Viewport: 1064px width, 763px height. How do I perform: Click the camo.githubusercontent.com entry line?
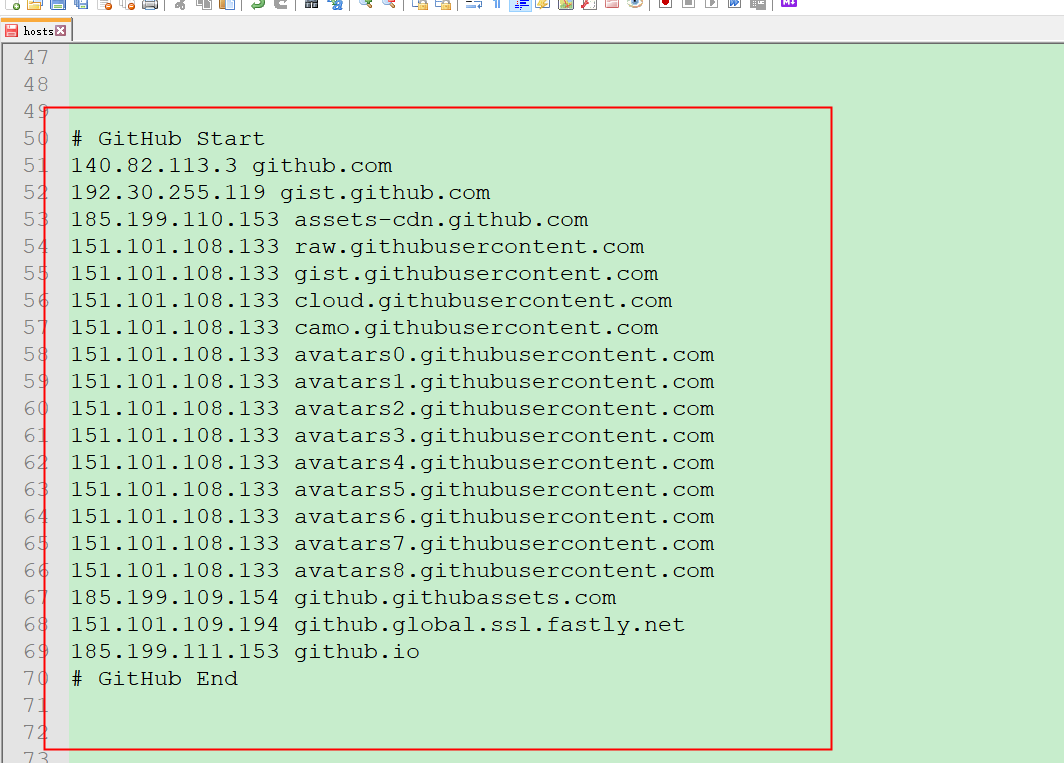tap(364, 328)
